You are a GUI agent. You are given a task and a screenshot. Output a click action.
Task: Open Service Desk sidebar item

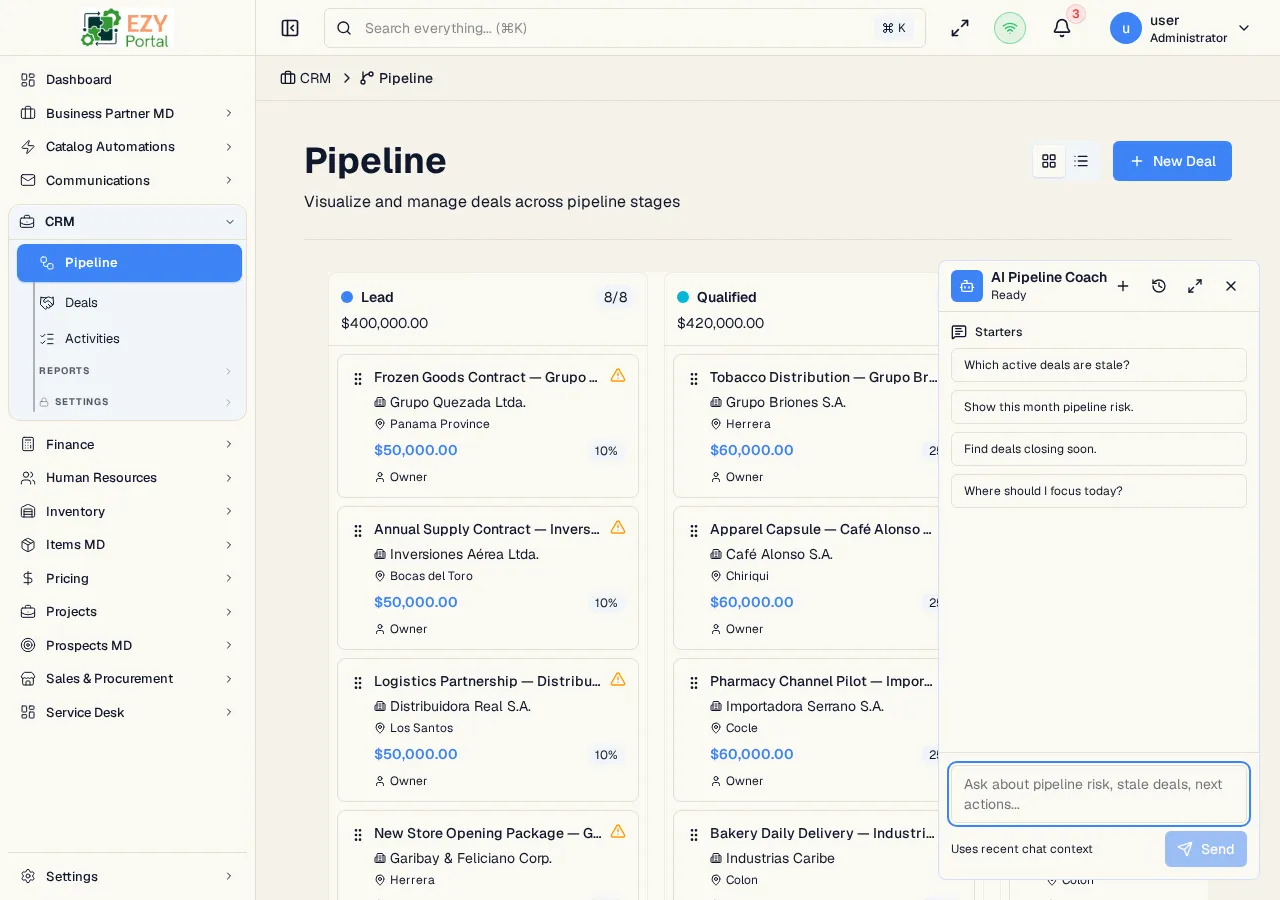tap(127, 712)
